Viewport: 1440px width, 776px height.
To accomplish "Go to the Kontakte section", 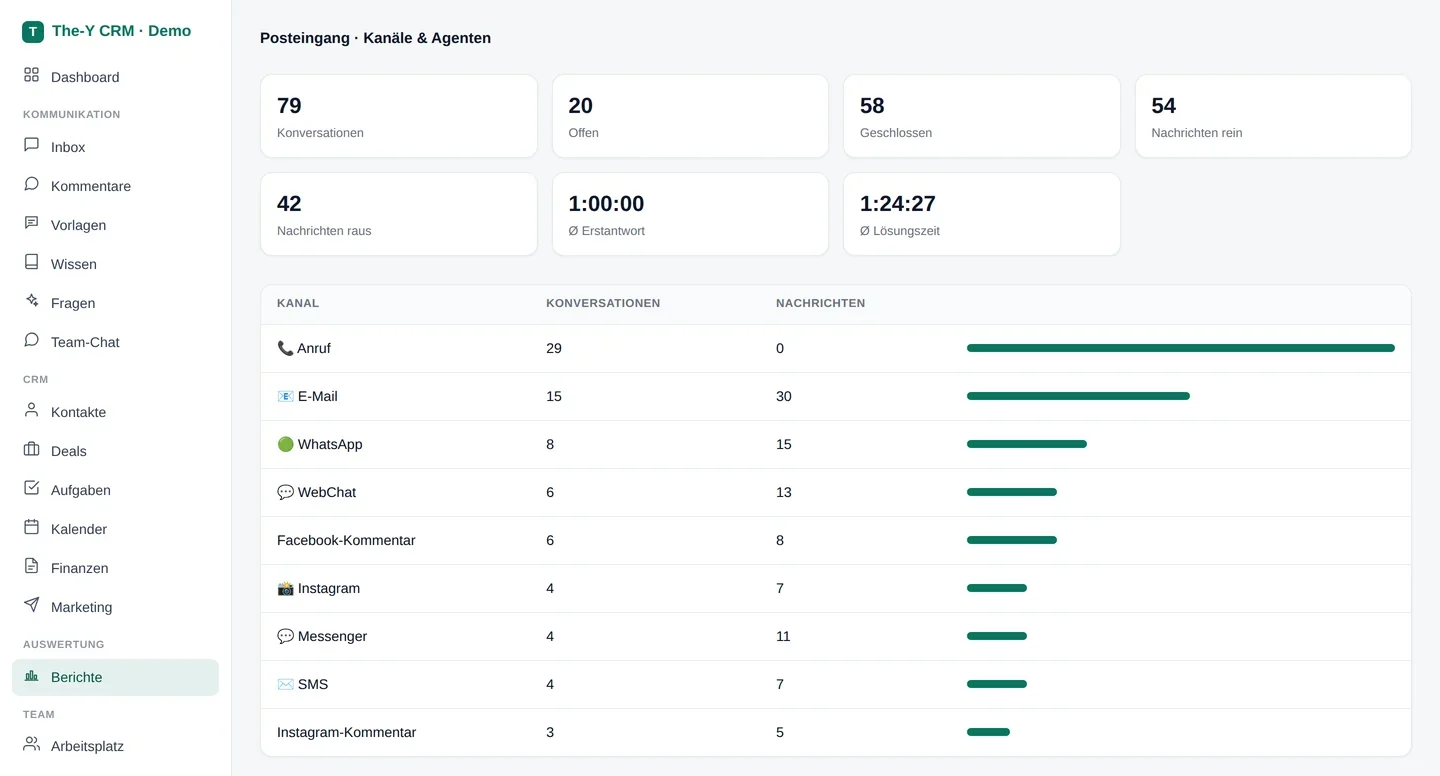I will pyautogui.click(x=115, y=412).
